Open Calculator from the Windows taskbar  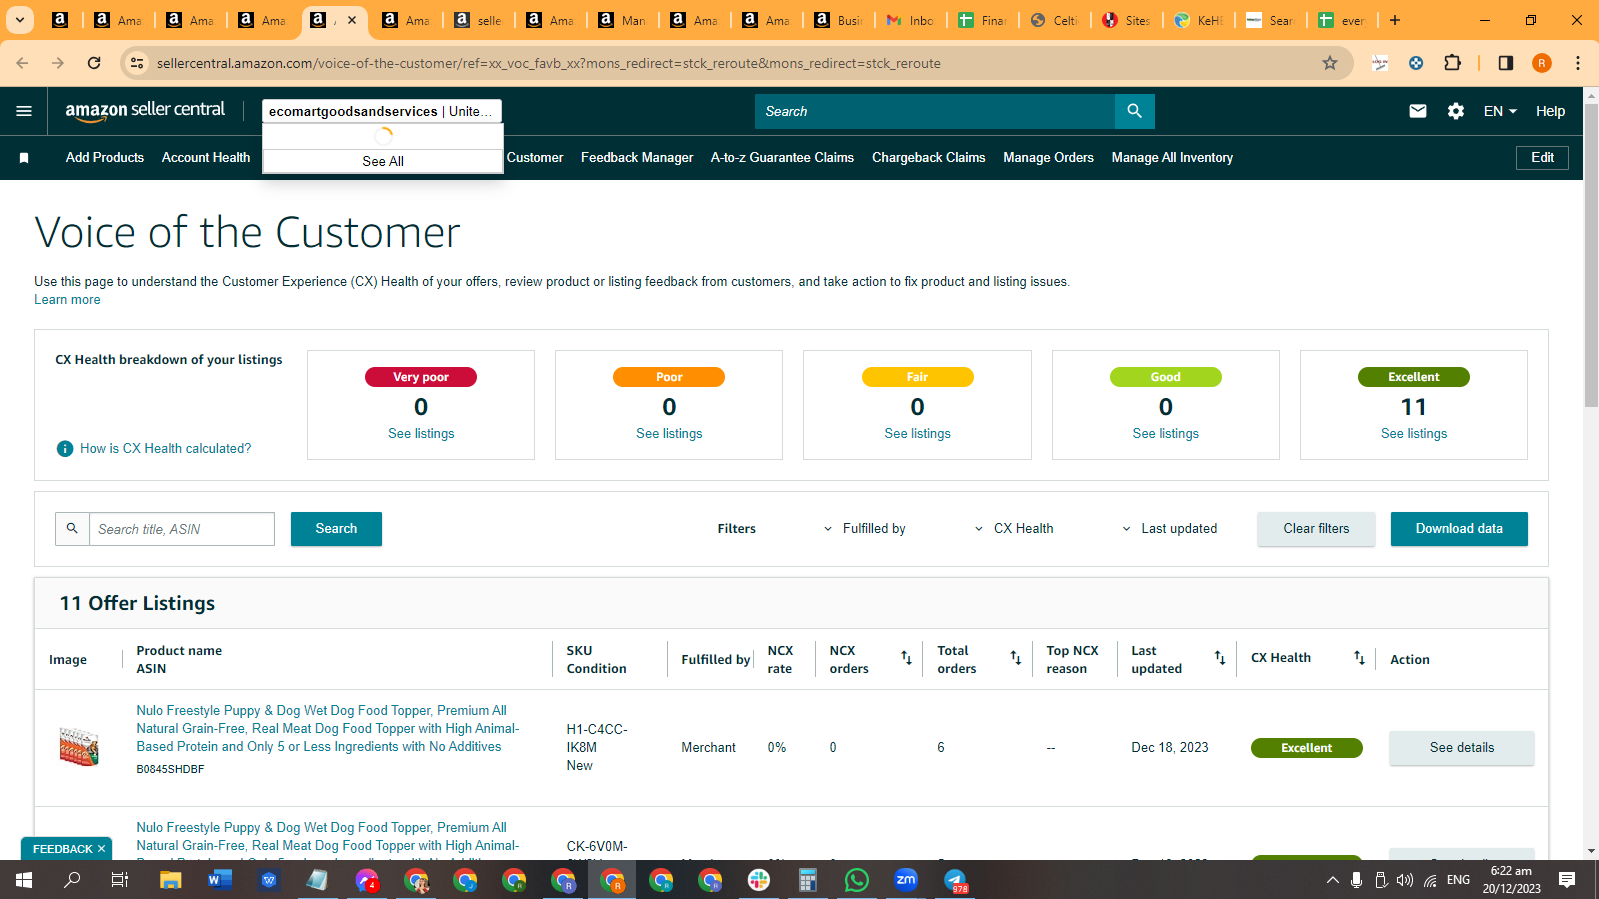point(808,880)
